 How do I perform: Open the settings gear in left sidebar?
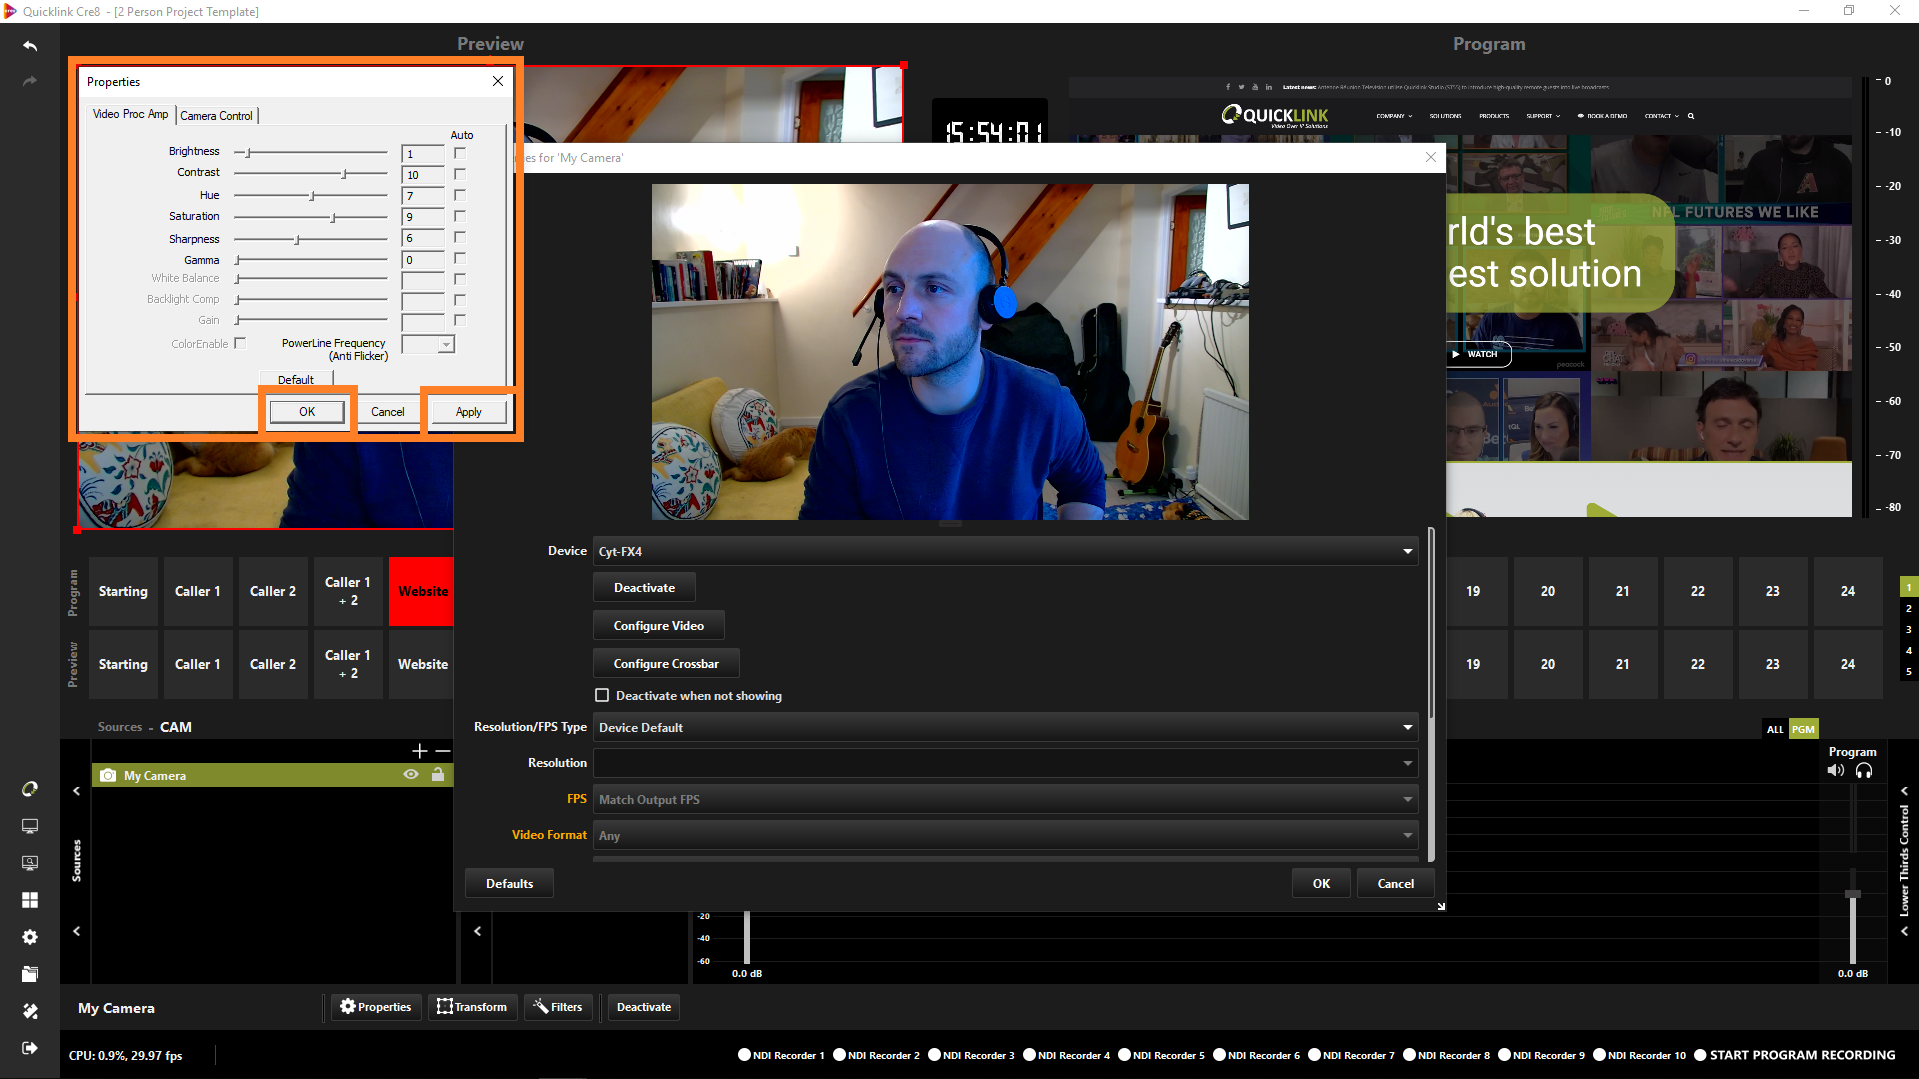point(30,937)
